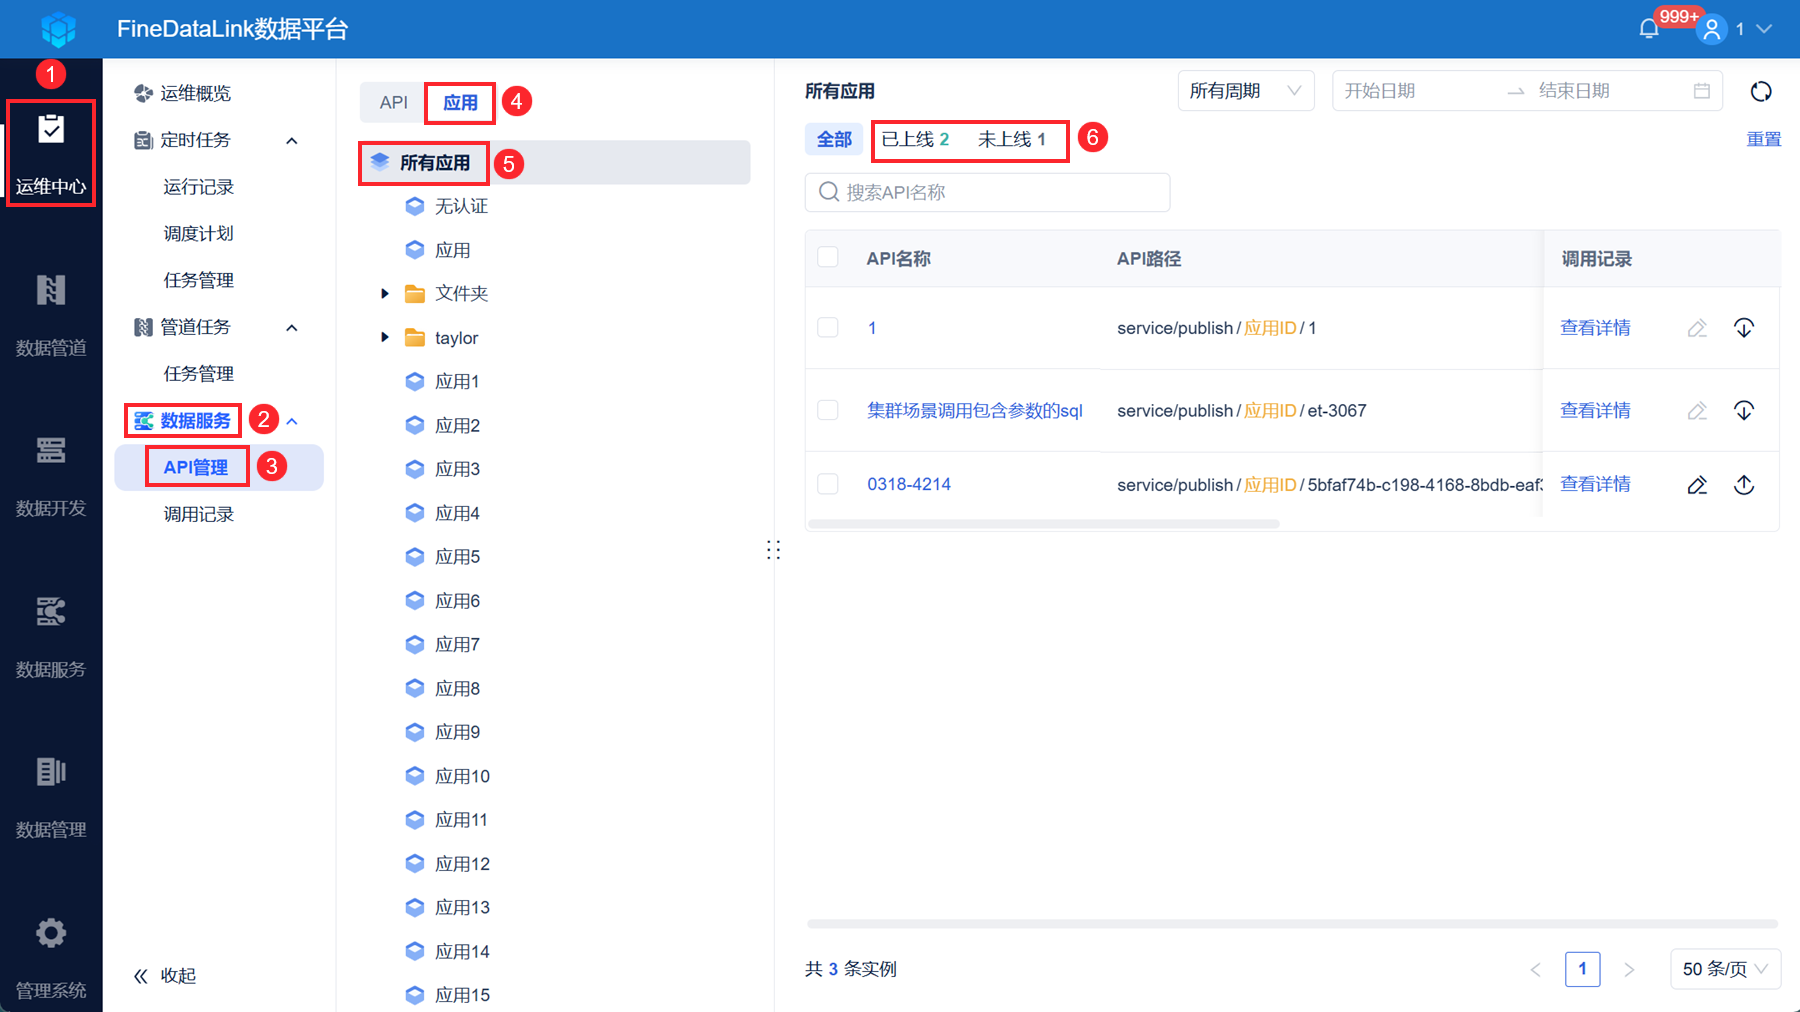Image resolution: width=1800 pixels, height=1012 pixels.
Task: Open 调用记录 in the side menu
Action: click(199, 514)
